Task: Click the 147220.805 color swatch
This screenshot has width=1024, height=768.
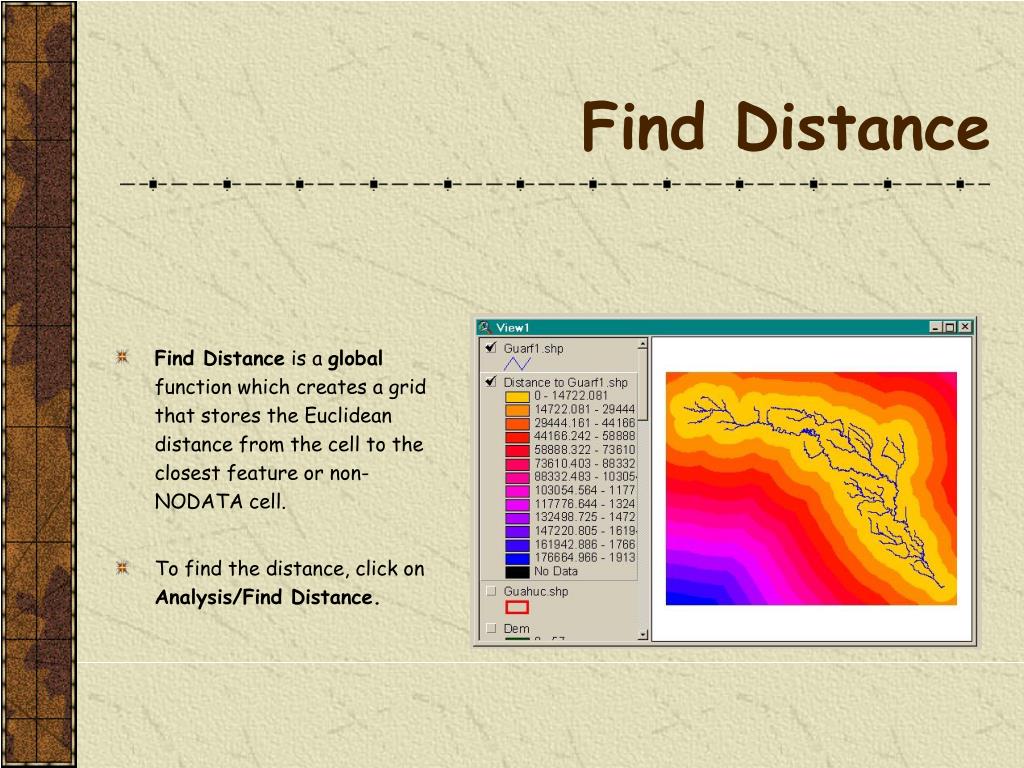Action: 517,531
